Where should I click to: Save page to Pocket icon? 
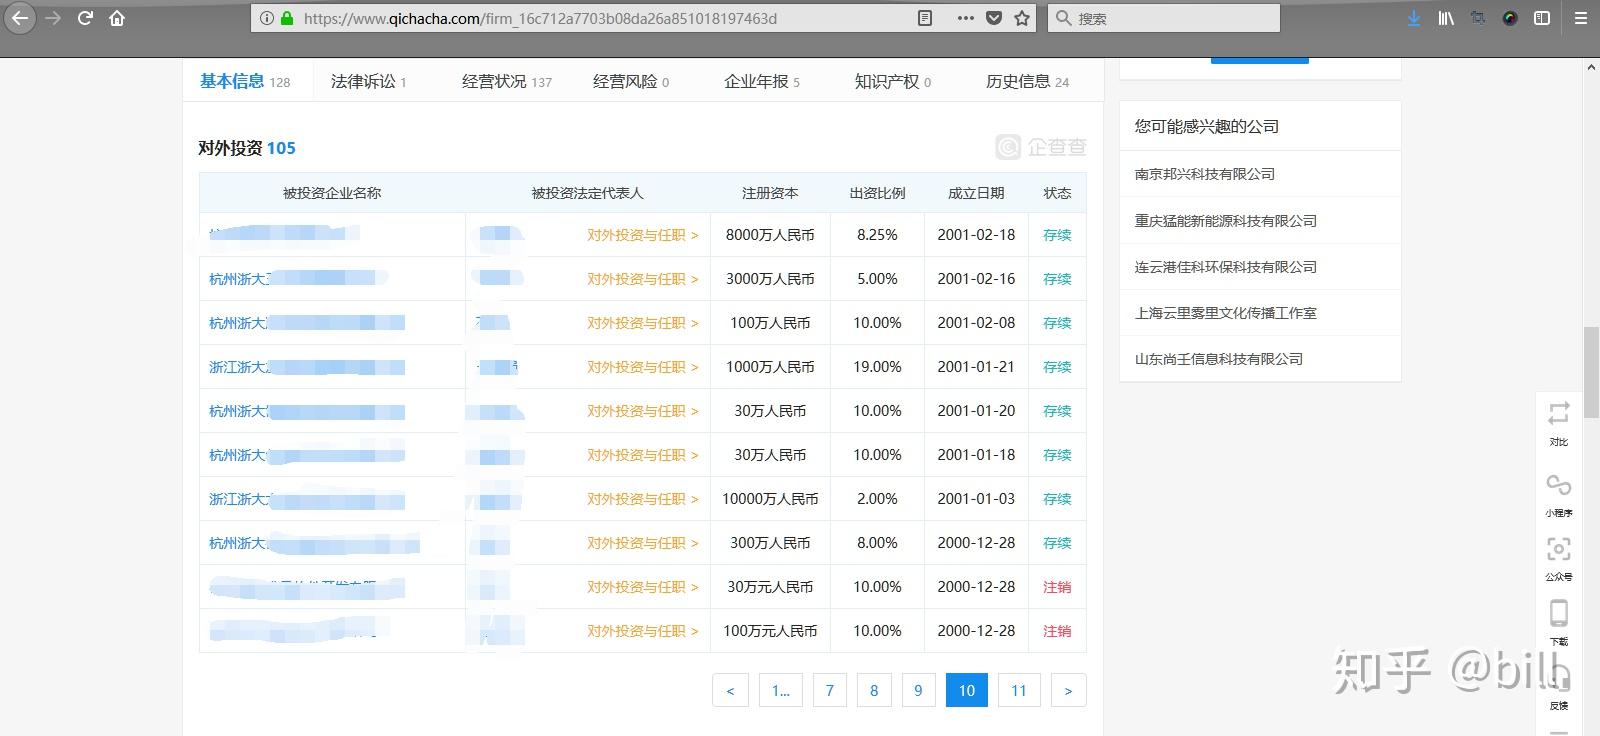coord(994,18)
